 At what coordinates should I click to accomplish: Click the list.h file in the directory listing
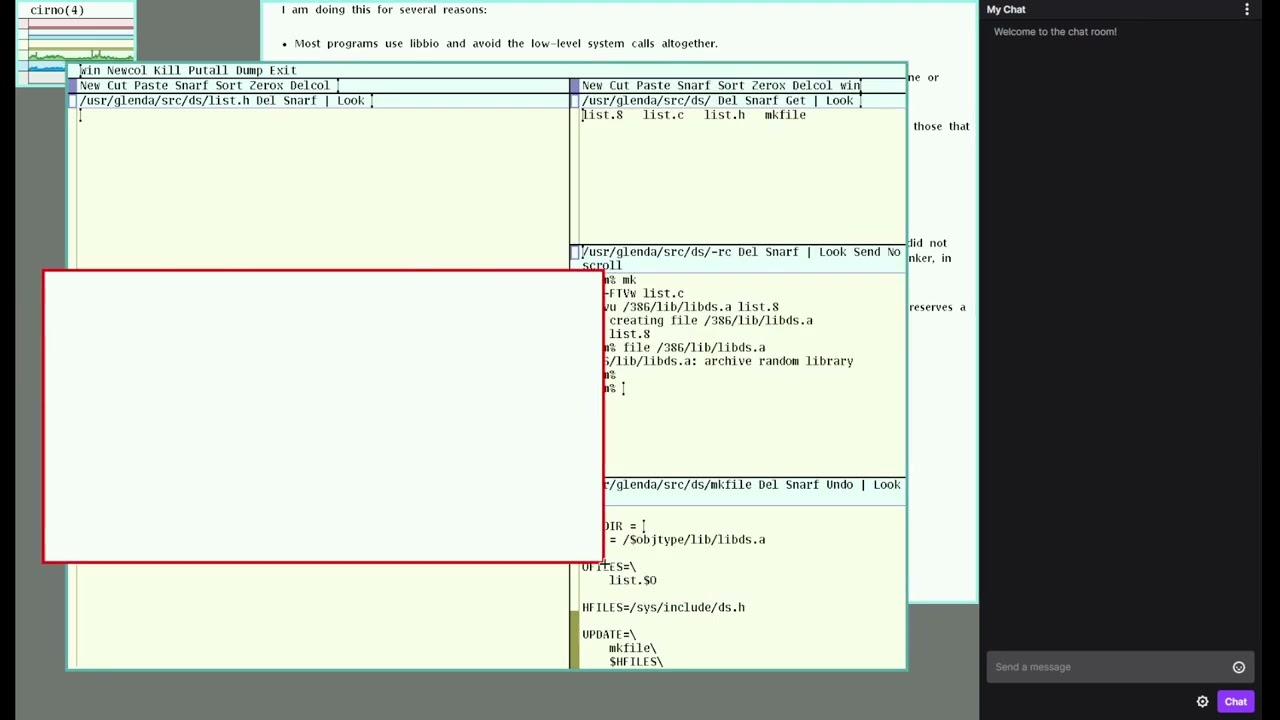click(x=724, y=115)
